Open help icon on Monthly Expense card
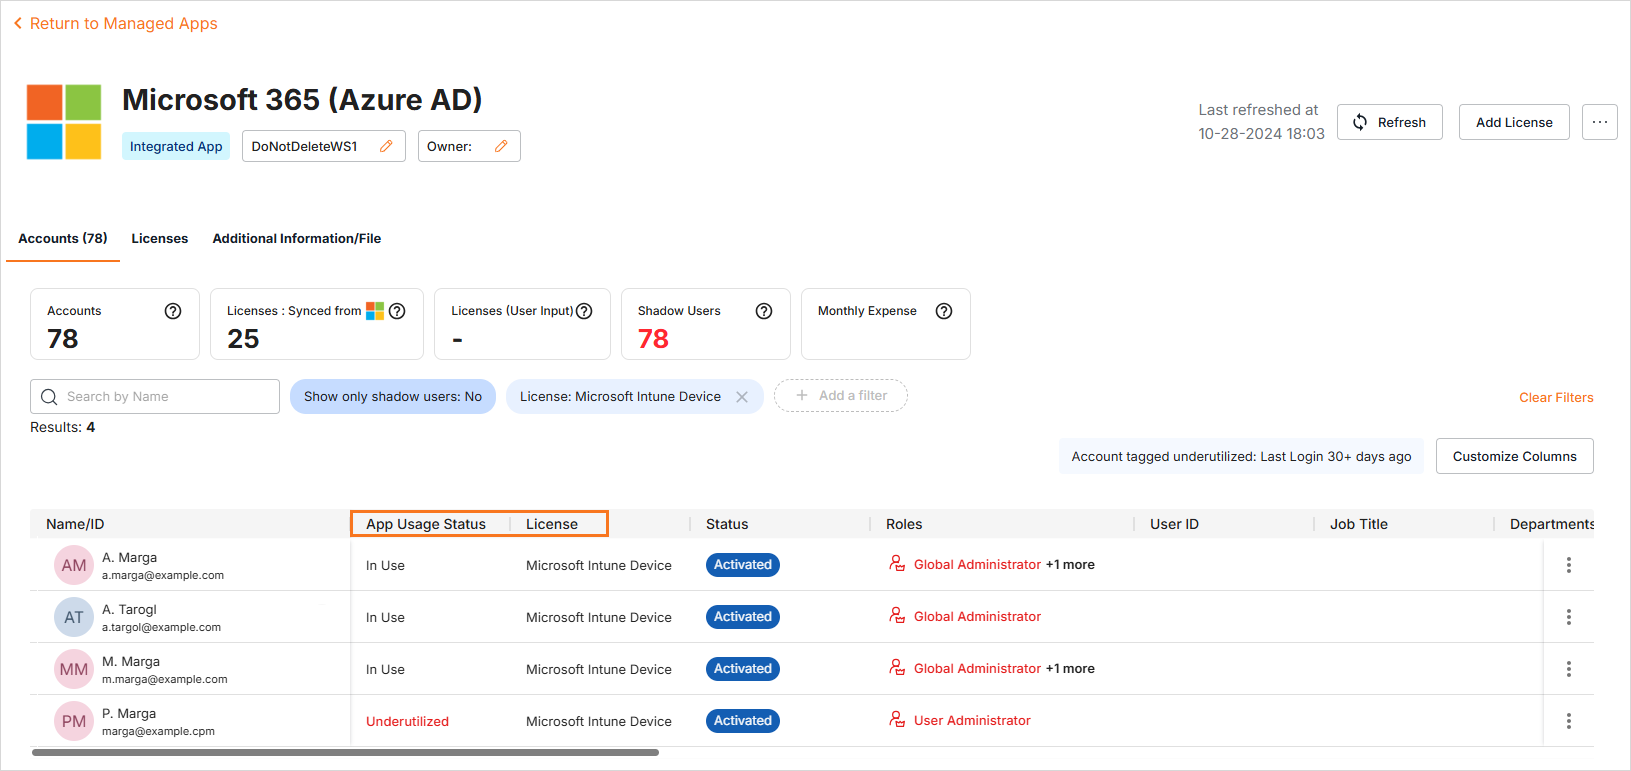 [x=944, y=311]
